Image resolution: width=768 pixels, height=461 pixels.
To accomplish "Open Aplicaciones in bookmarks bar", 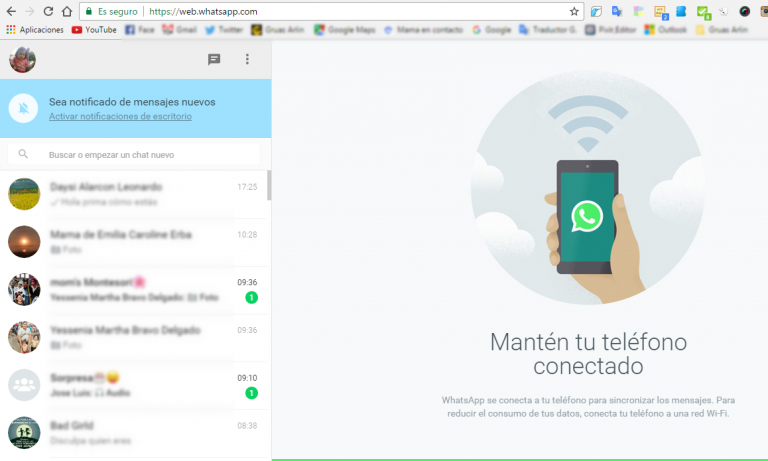I will pyautogui.click(x=35, y=30).
